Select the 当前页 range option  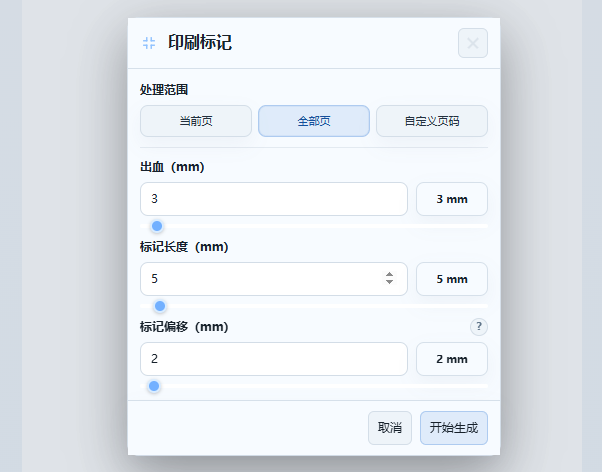pyautogui.click(x=196, y=121)
